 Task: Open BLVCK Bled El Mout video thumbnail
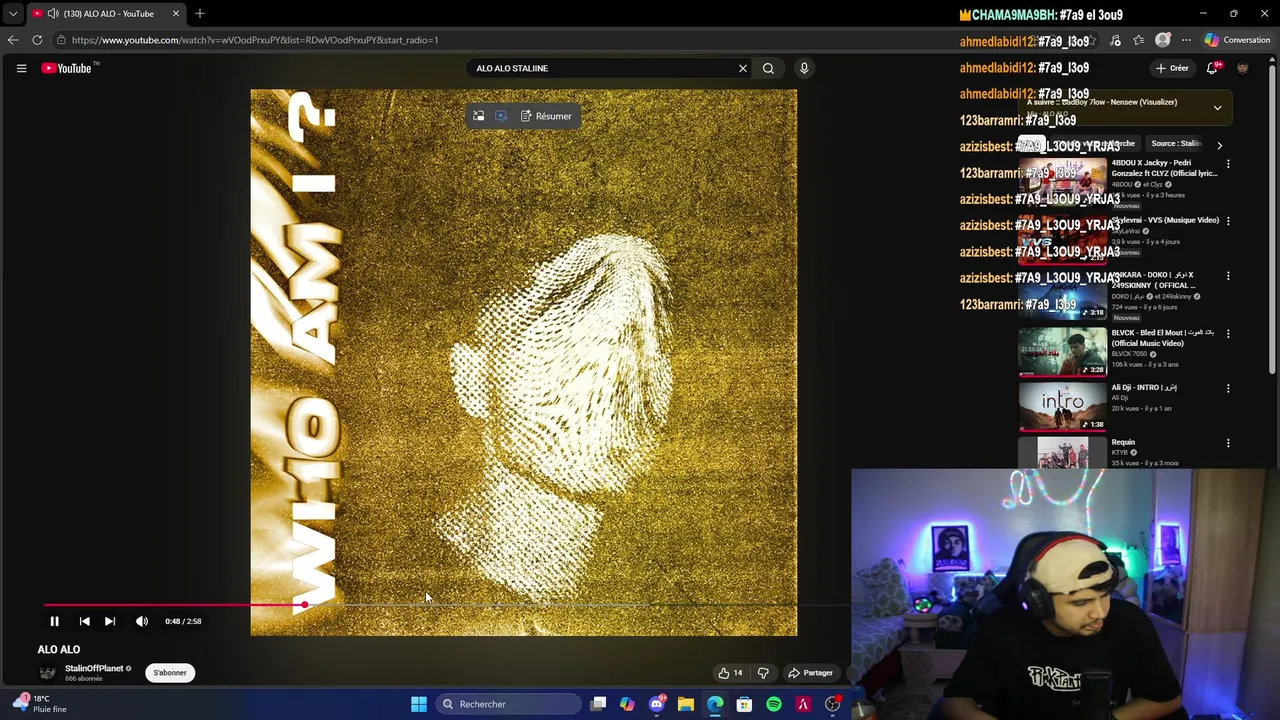coord(1062,352)
